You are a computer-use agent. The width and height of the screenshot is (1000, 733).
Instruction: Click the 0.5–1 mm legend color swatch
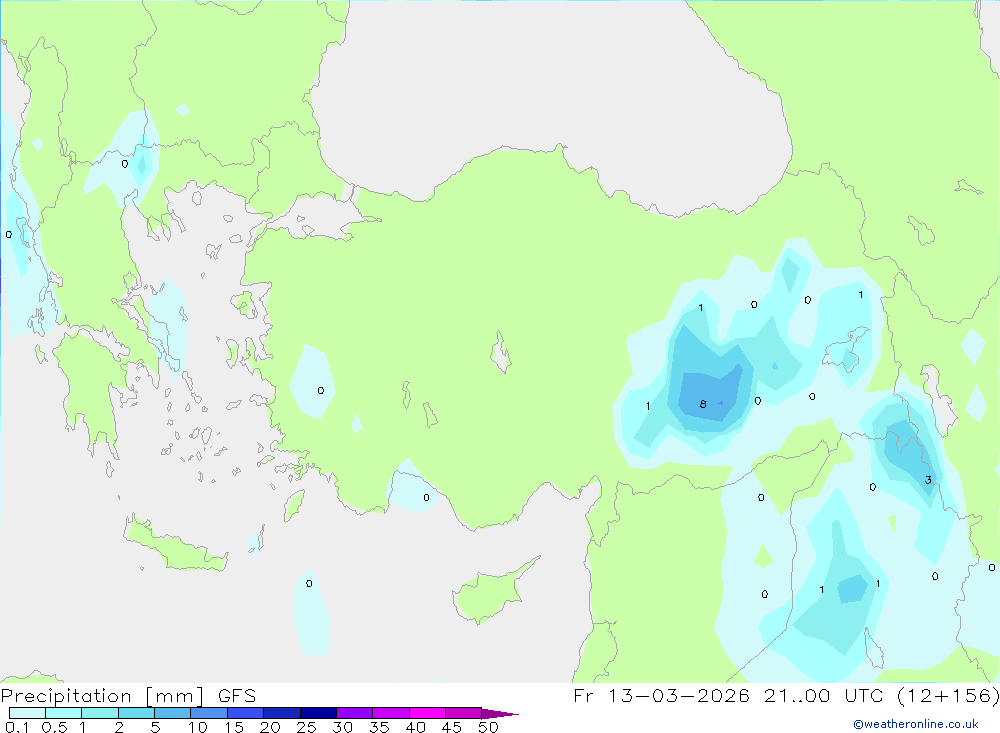click(64, 713)
